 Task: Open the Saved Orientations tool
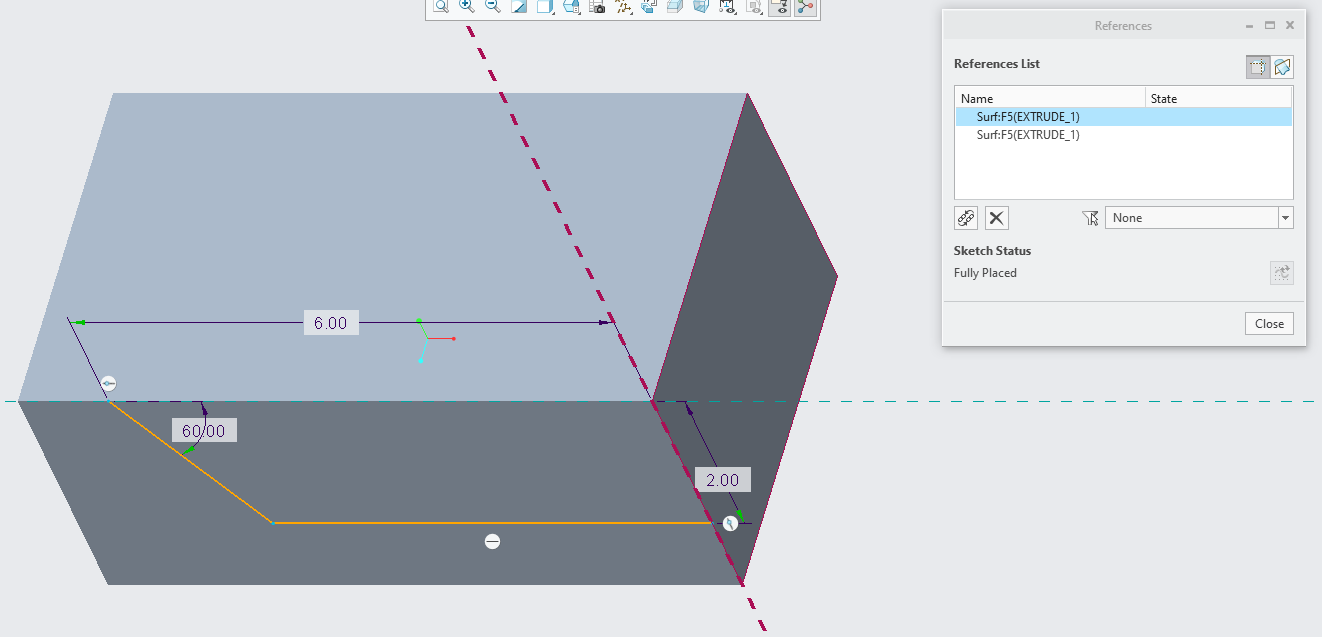[x=571, y=6]
